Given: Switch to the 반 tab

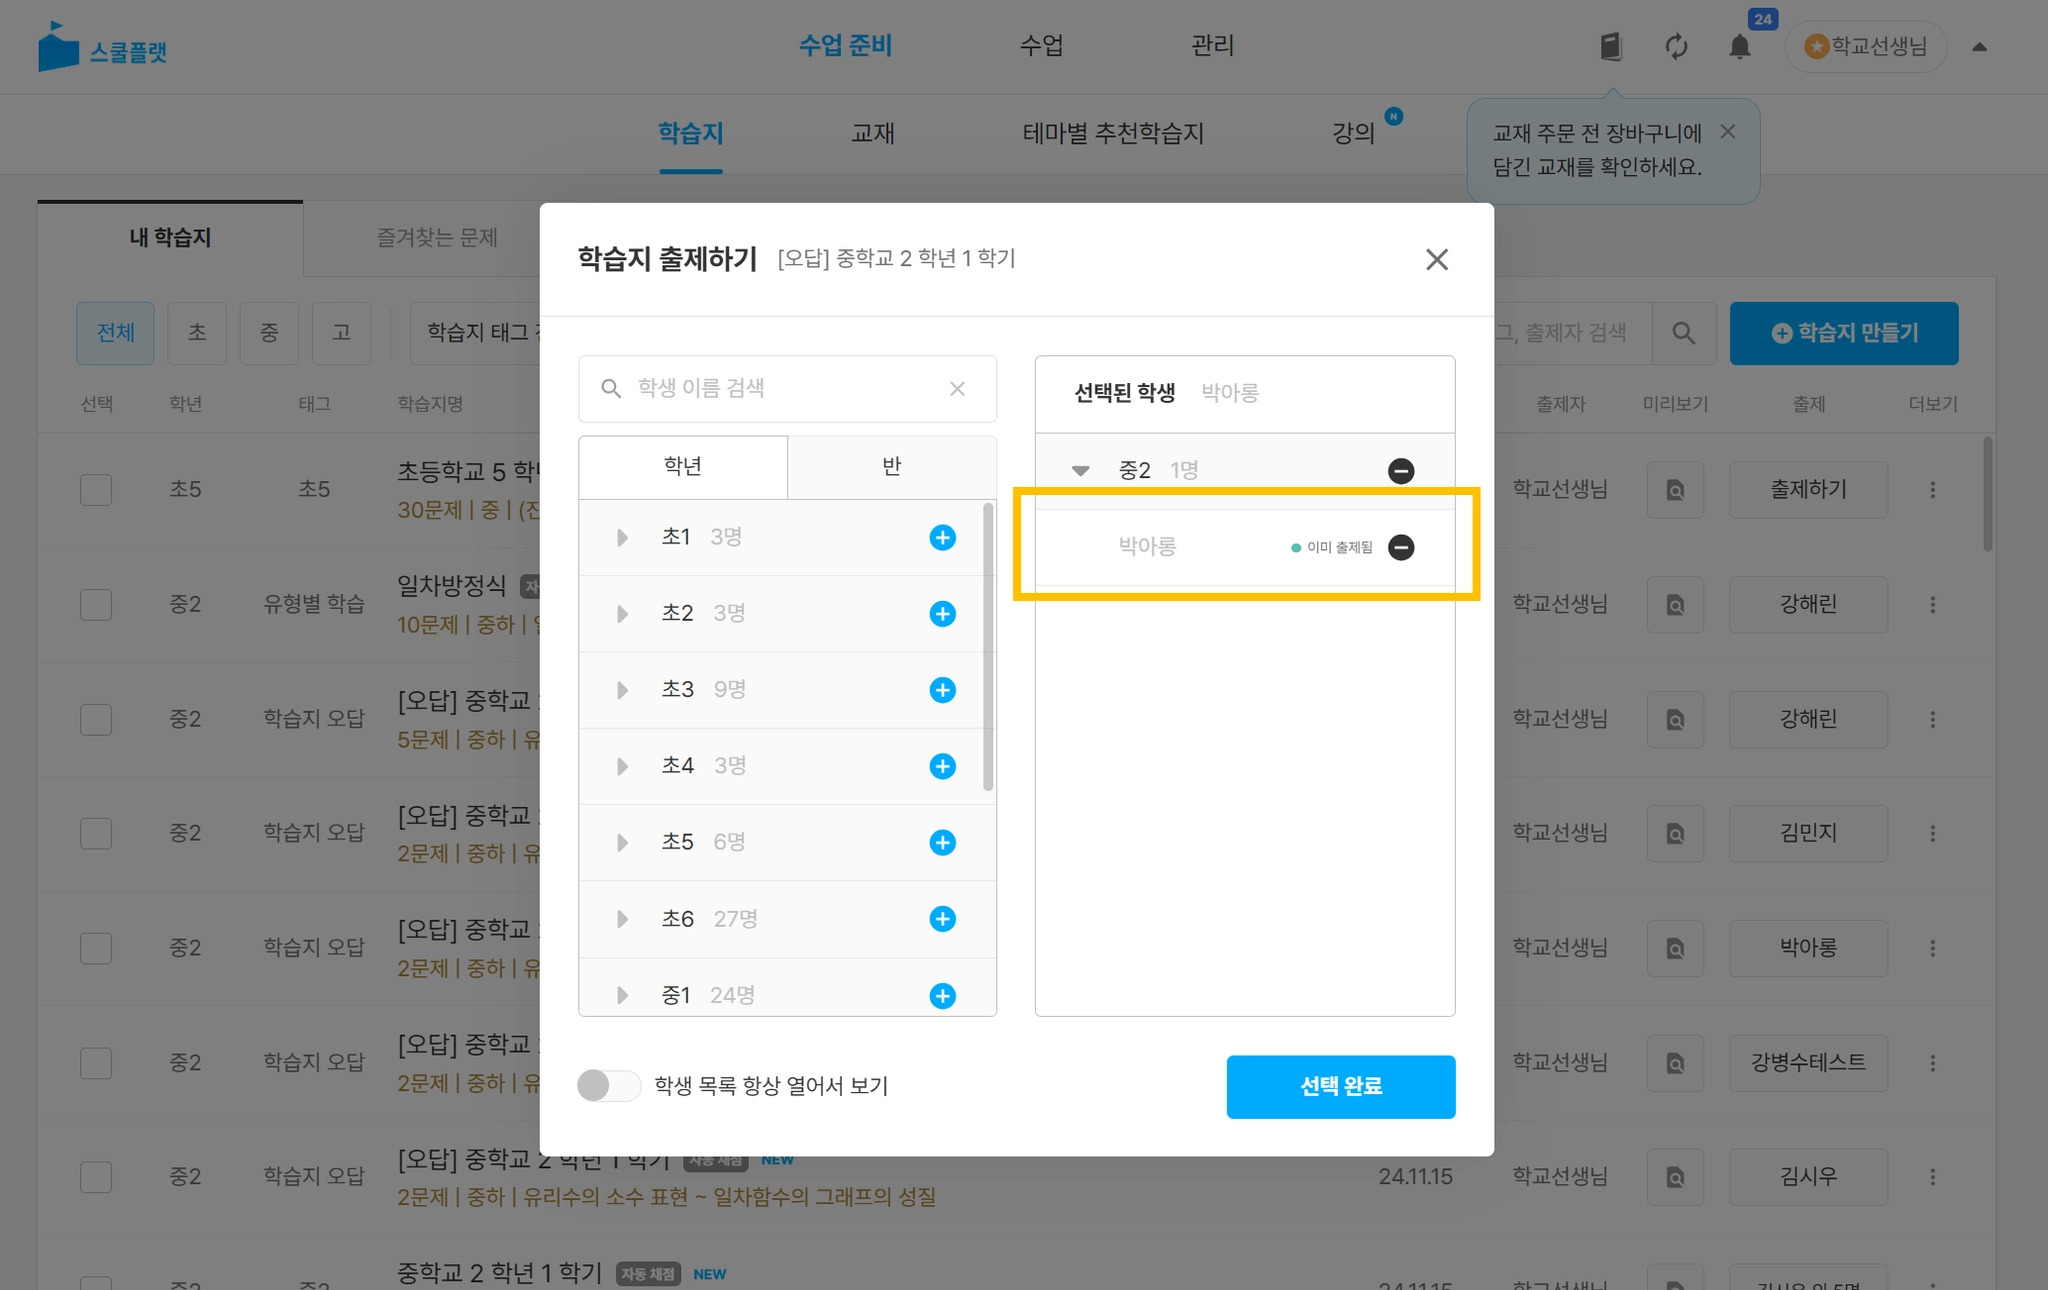Looking at the screenshot, I should (x=891, y=467).
